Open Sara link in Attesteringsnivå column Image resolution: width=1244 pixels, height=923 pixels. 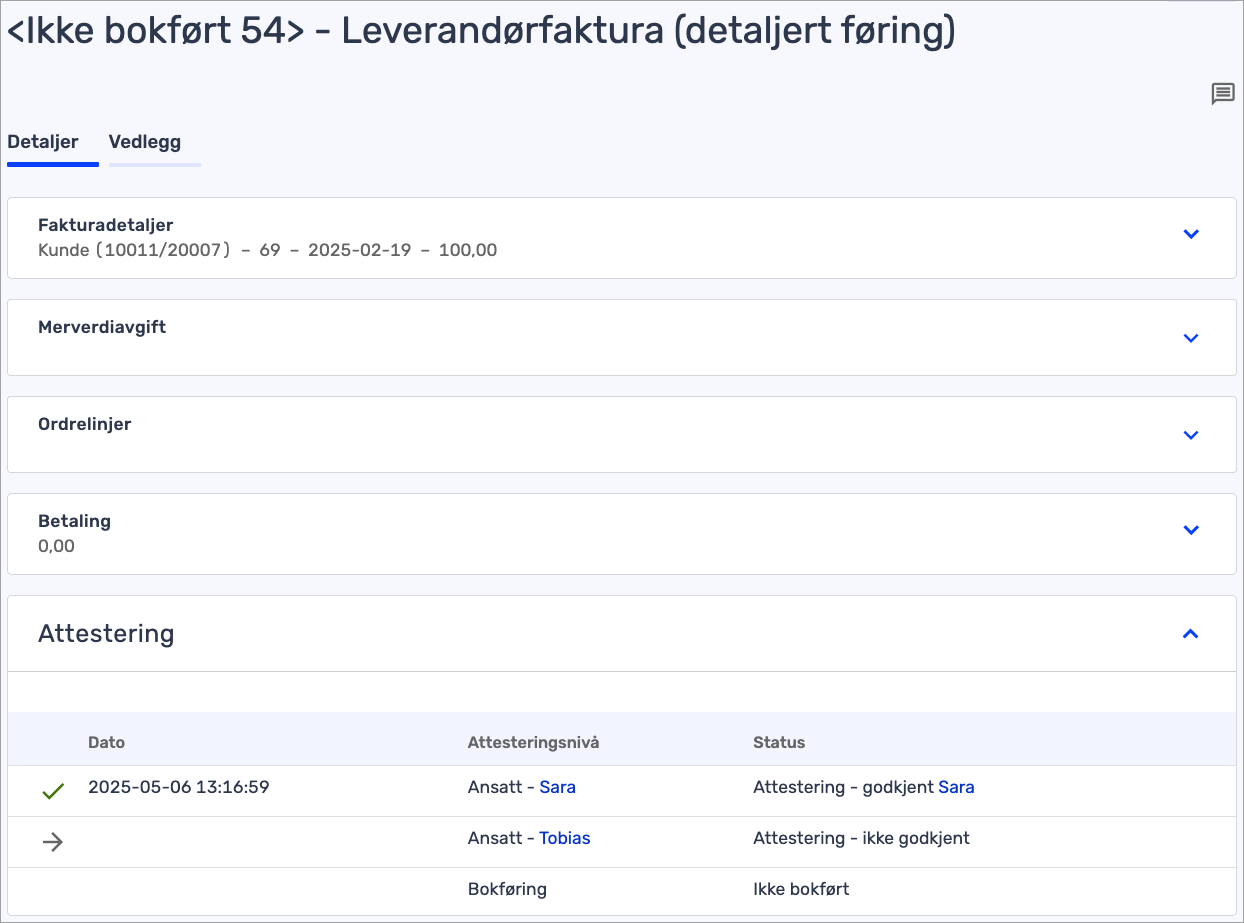pyautogui.click(x=557, y=787)
